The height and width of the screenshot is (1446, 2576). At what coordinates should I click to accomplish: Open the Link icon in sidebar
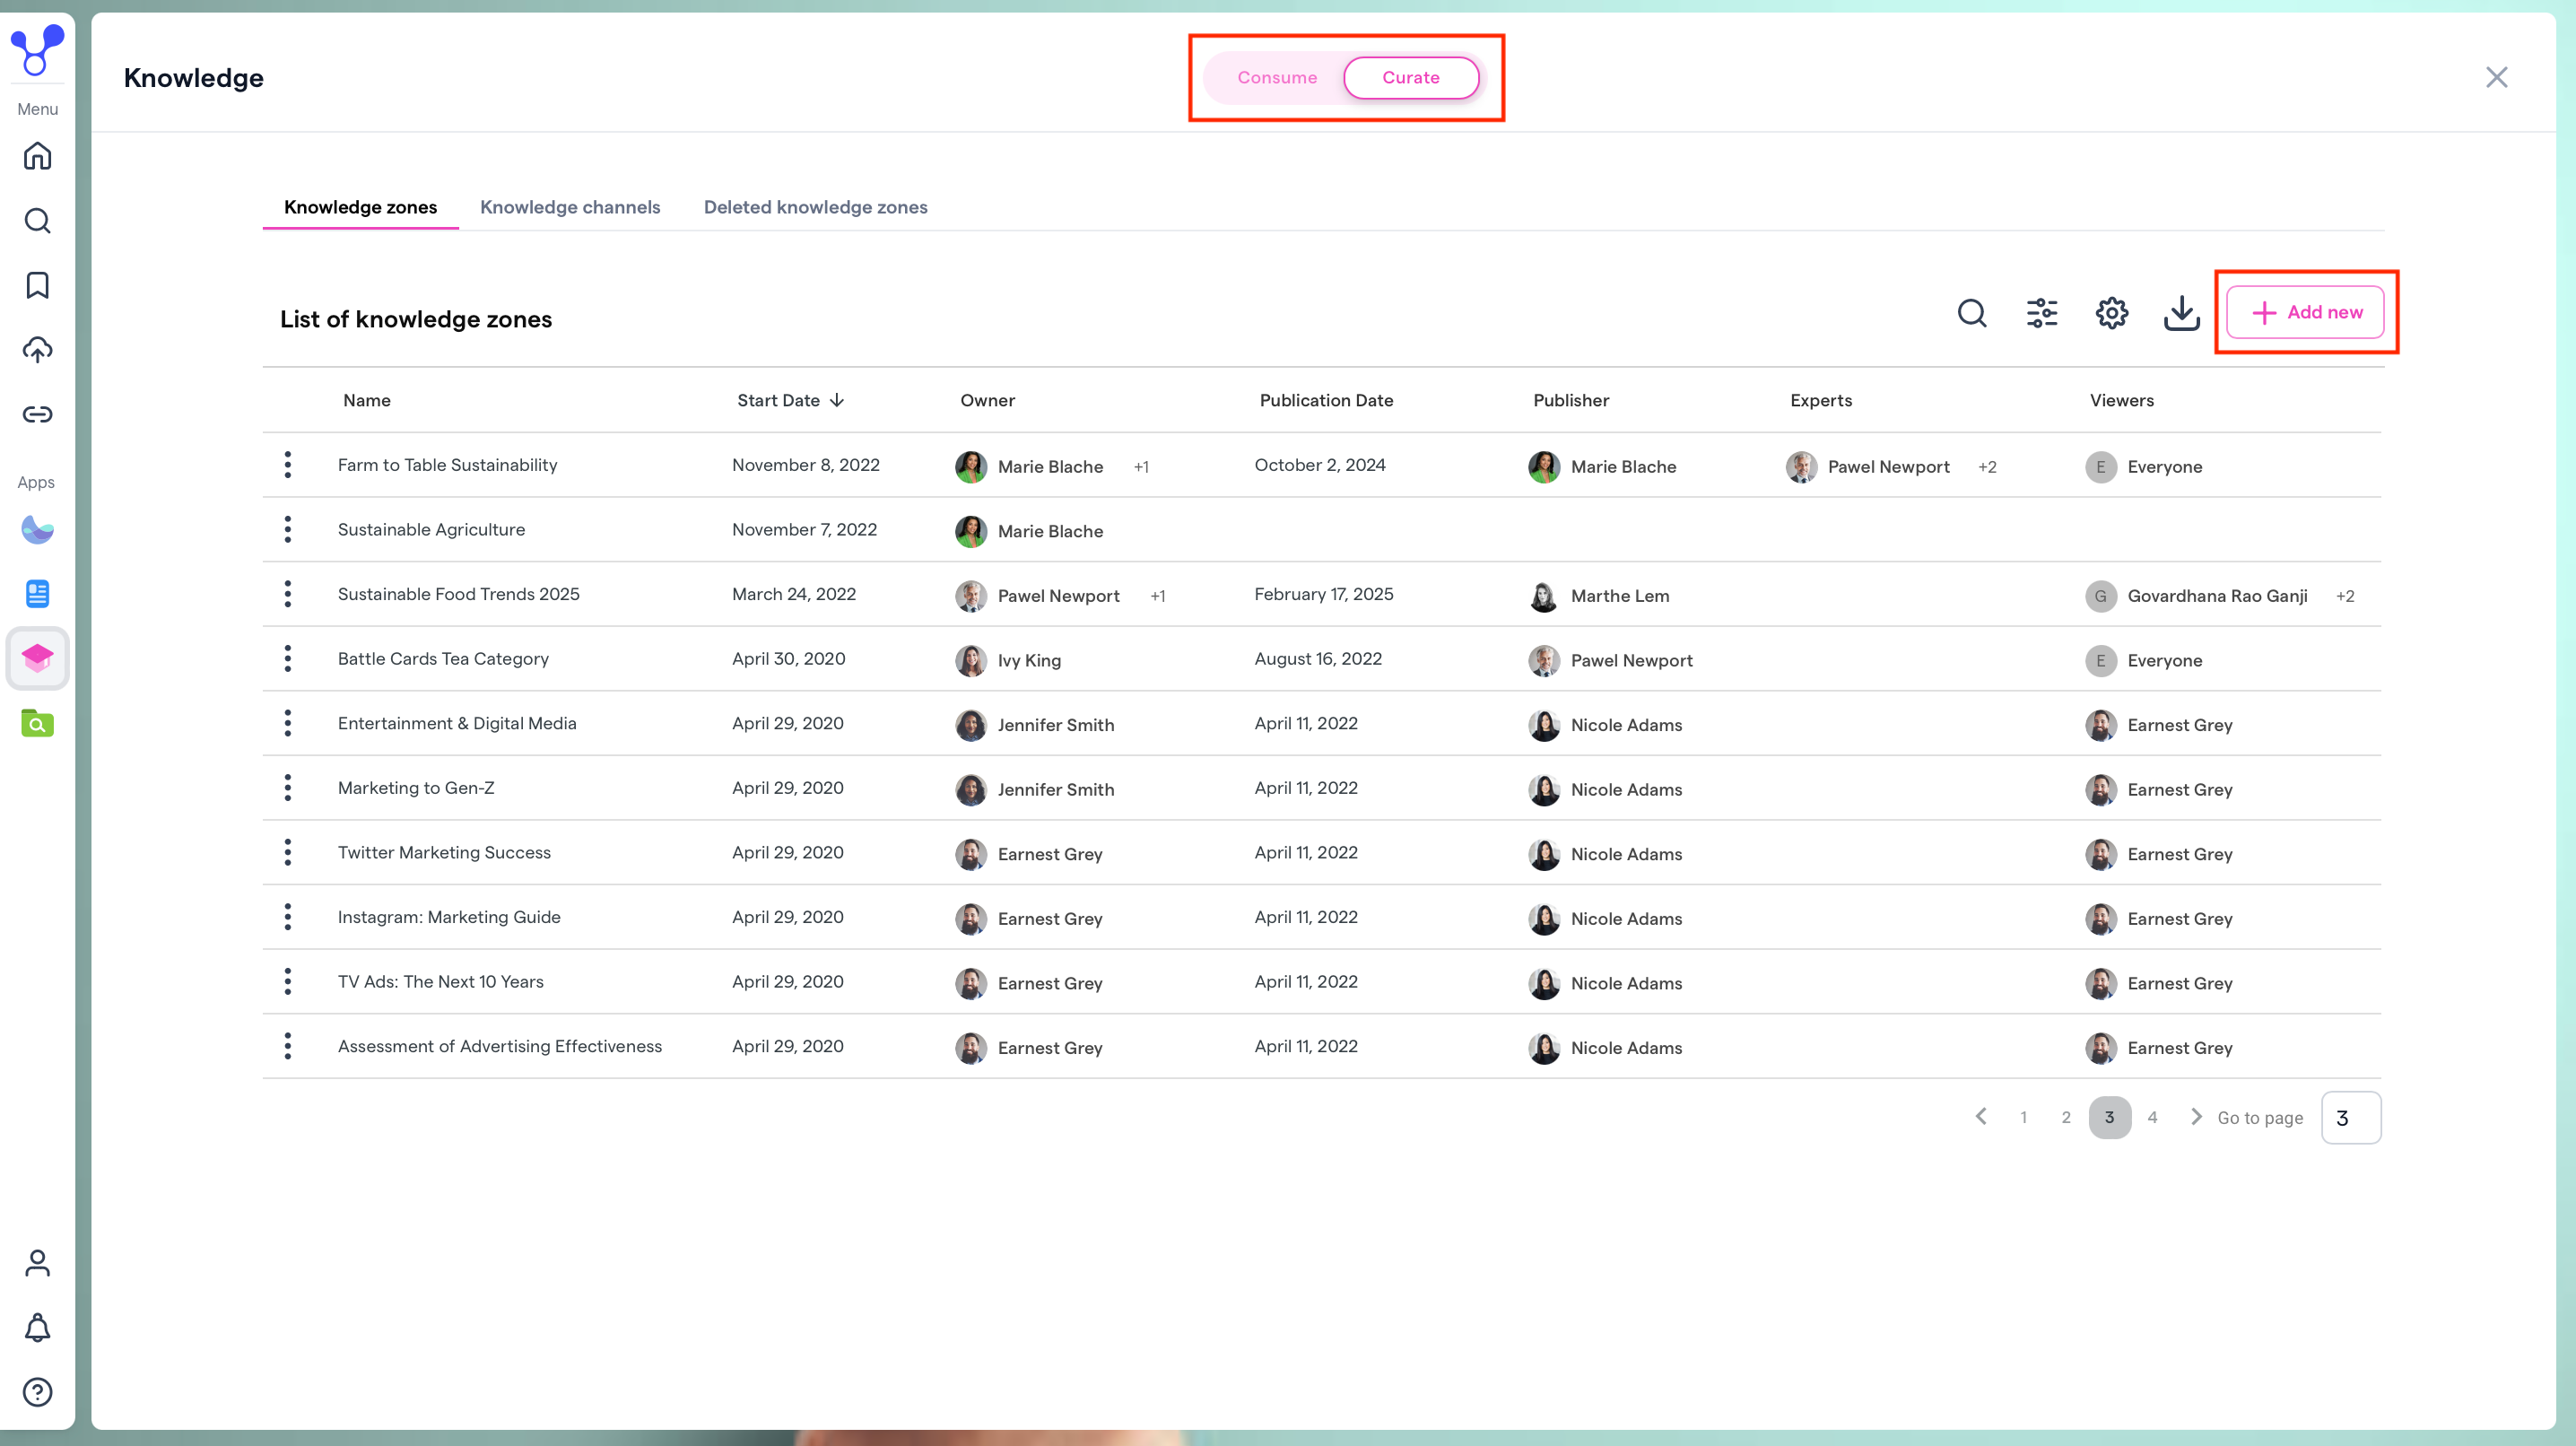click(x=37, y=414)
